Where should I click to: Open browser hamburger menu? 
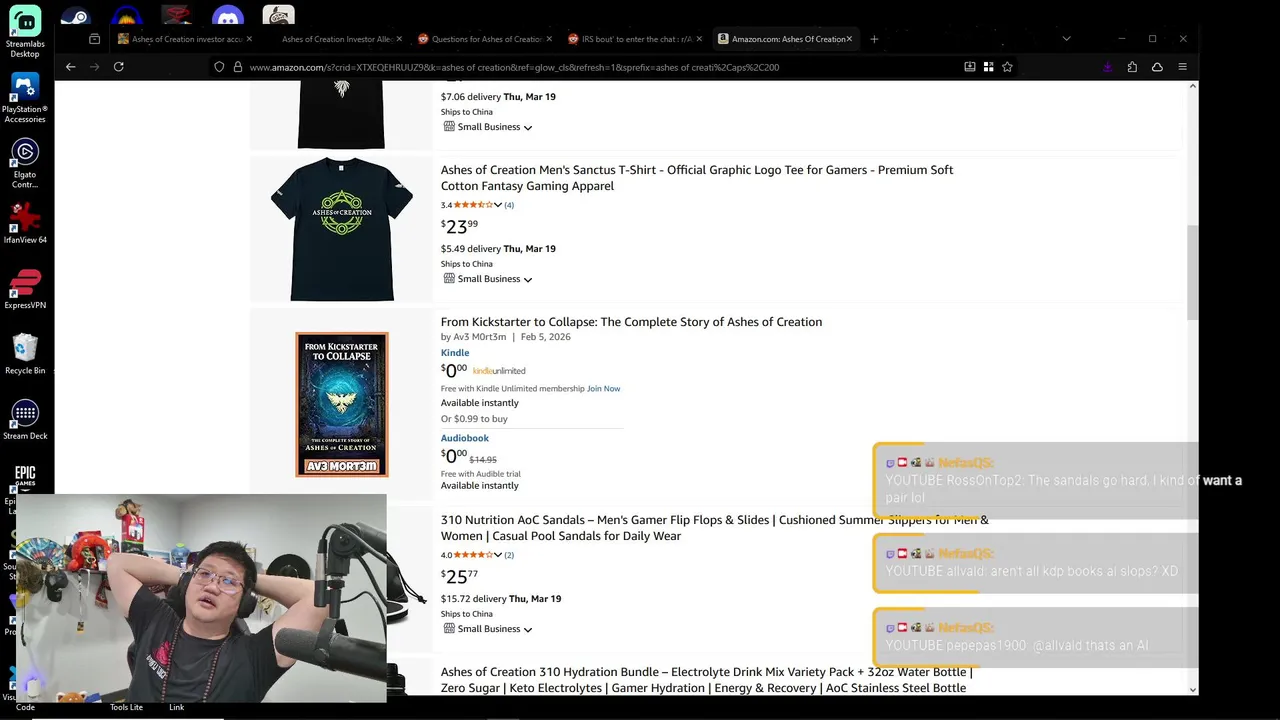point(1182,67)
